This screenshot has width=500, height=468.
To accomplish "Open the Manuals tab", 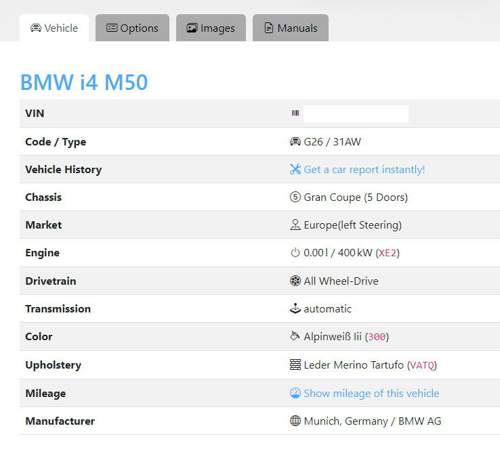I will (x=291, y=28).
